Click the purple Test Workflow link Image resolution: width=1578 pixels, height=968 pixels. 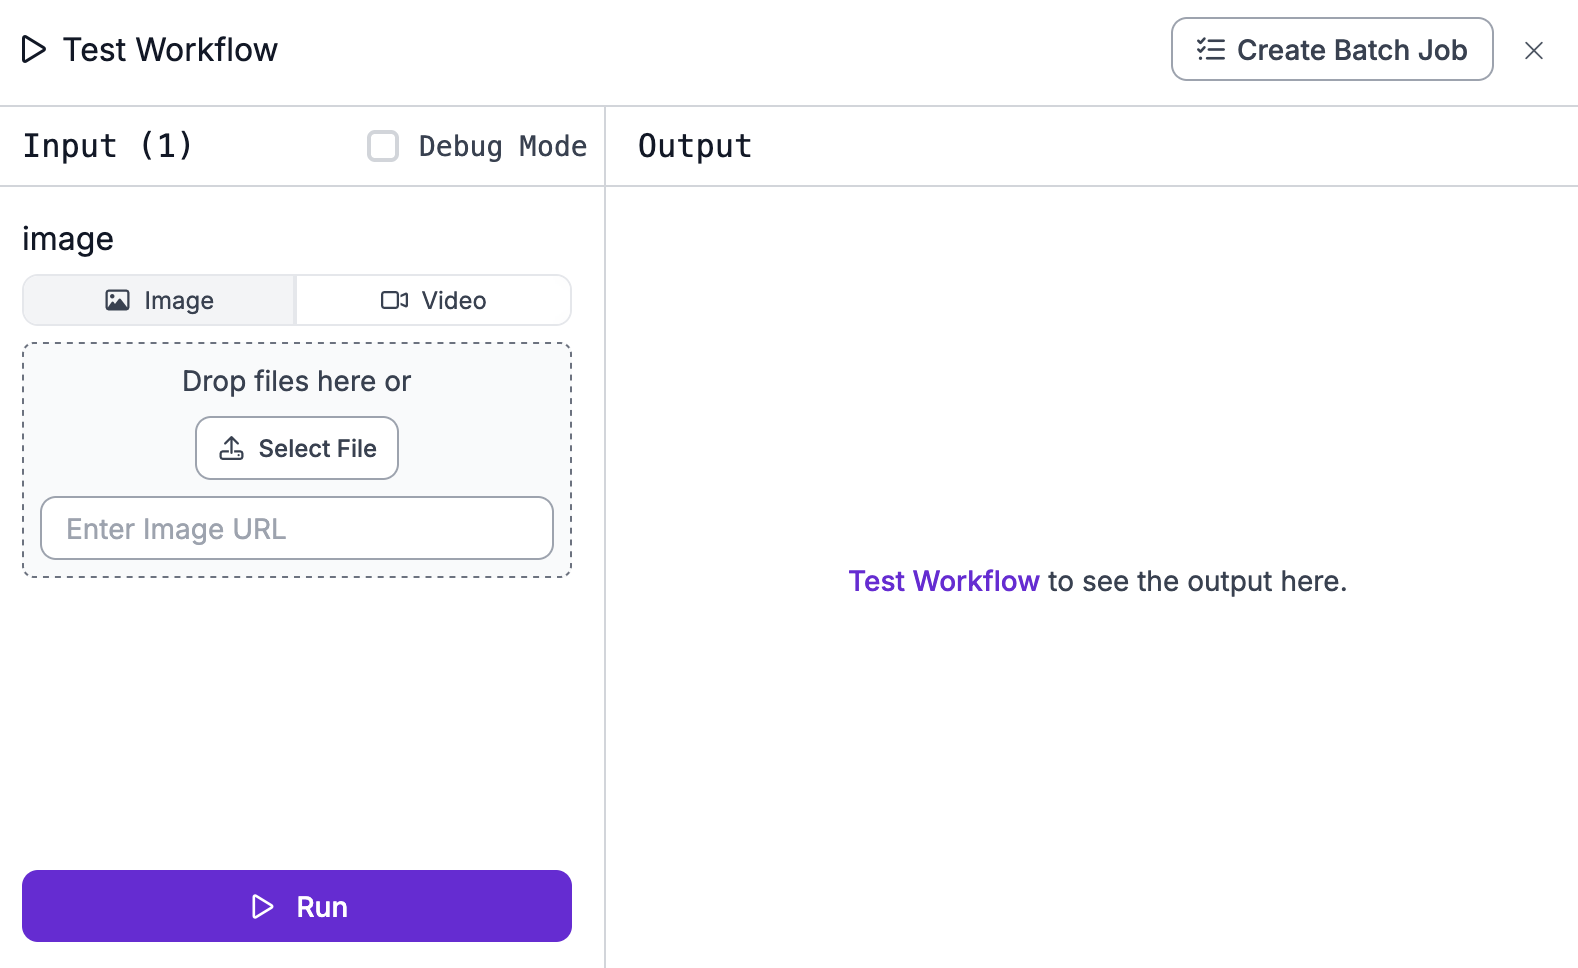(943, 581)
